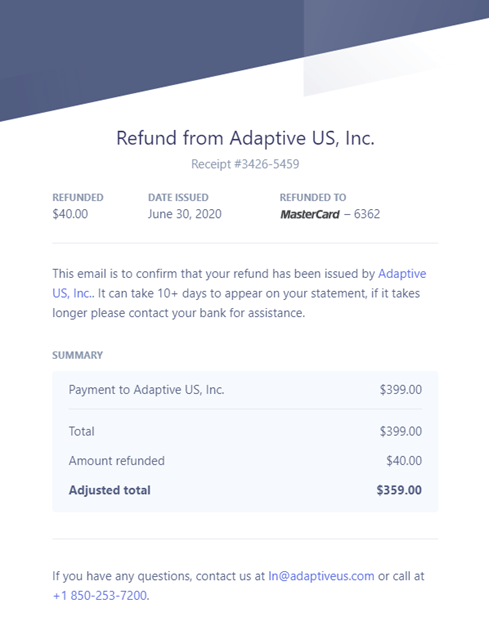489x617 pixels.
Task: Click the payment amount $399.00
Action: coord(400,390)
